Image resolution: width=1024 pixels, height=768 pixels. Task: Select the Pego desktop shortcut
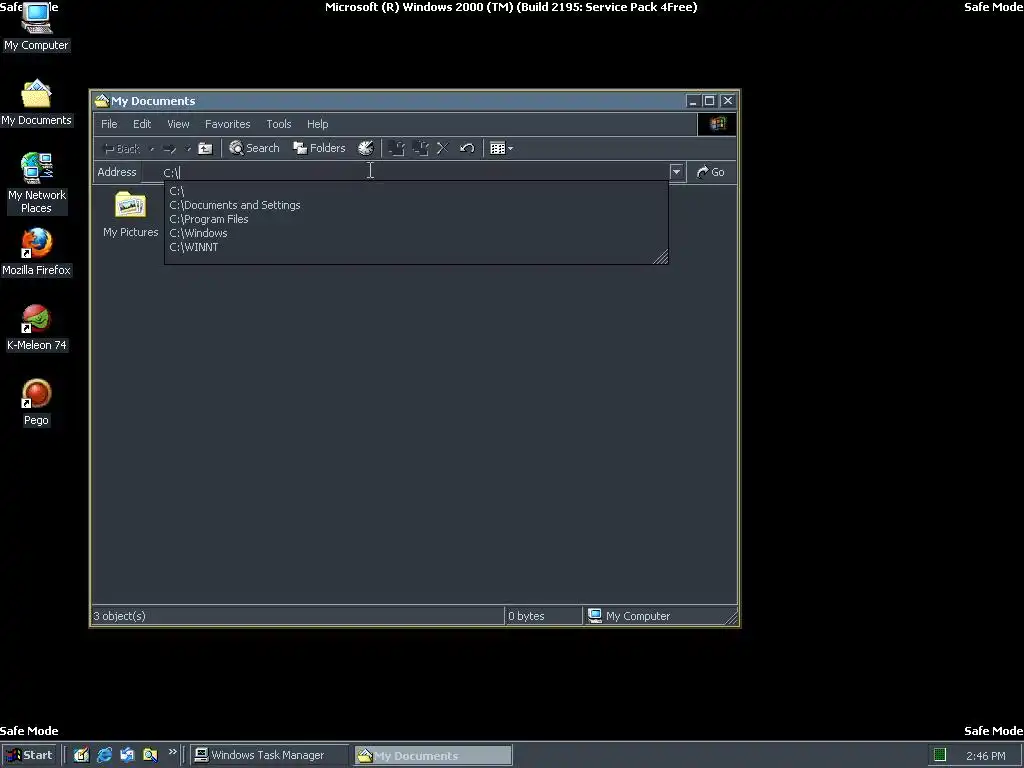[x=37, y=402]
